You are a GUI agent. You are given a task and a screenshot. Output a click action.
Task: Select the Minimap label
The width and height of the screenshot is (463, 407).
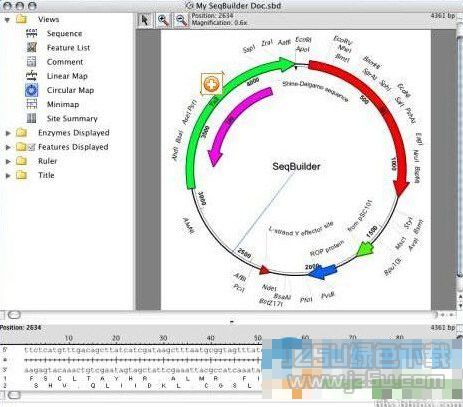point(63,104)
